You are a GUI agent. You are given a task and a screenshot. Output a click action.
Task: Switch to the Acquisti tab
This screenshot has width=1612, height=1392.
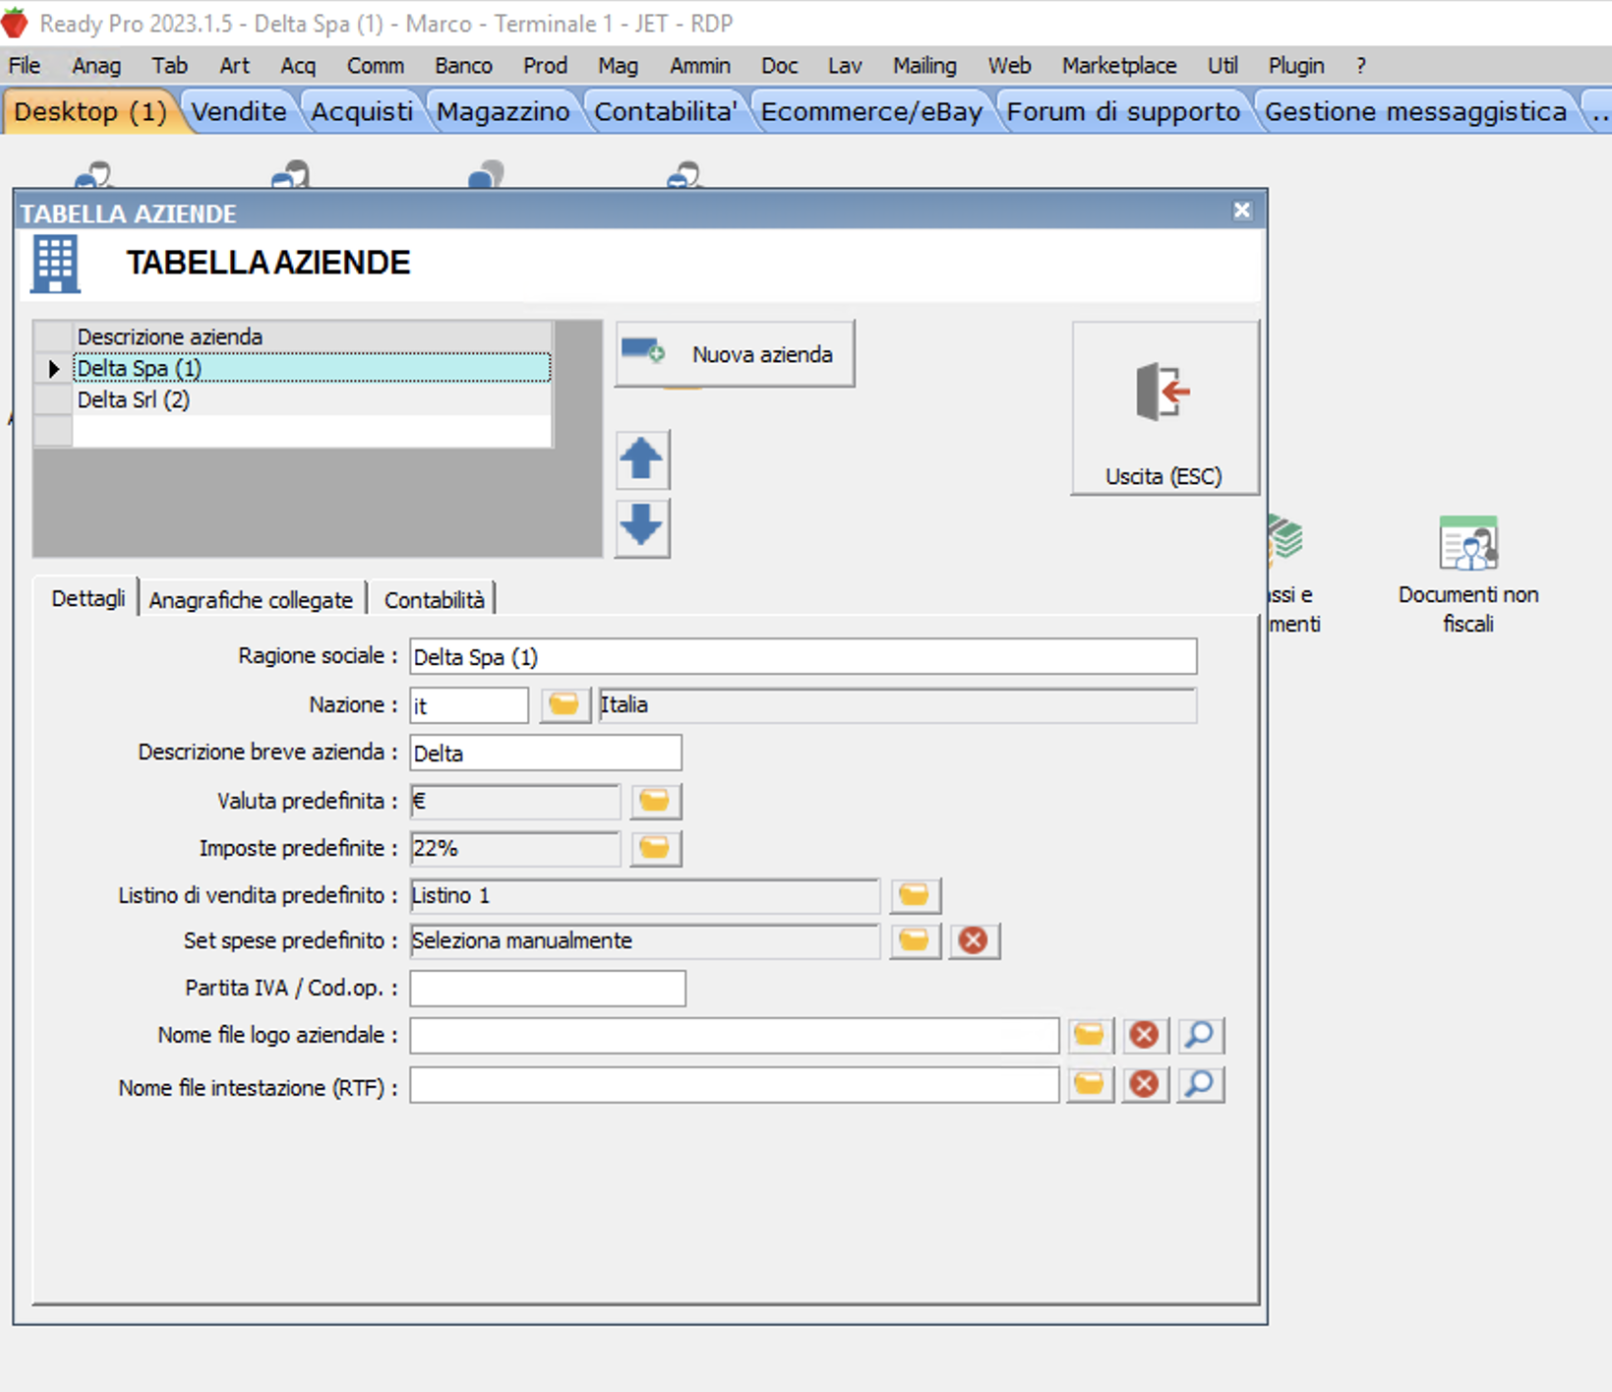point(361,111)
